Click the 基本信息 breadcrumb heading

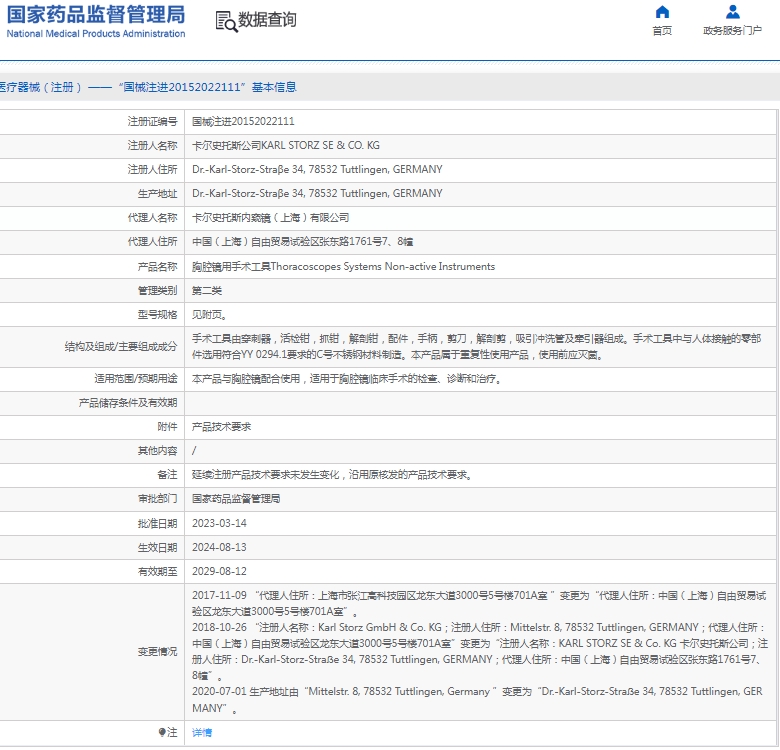point(274,88)
